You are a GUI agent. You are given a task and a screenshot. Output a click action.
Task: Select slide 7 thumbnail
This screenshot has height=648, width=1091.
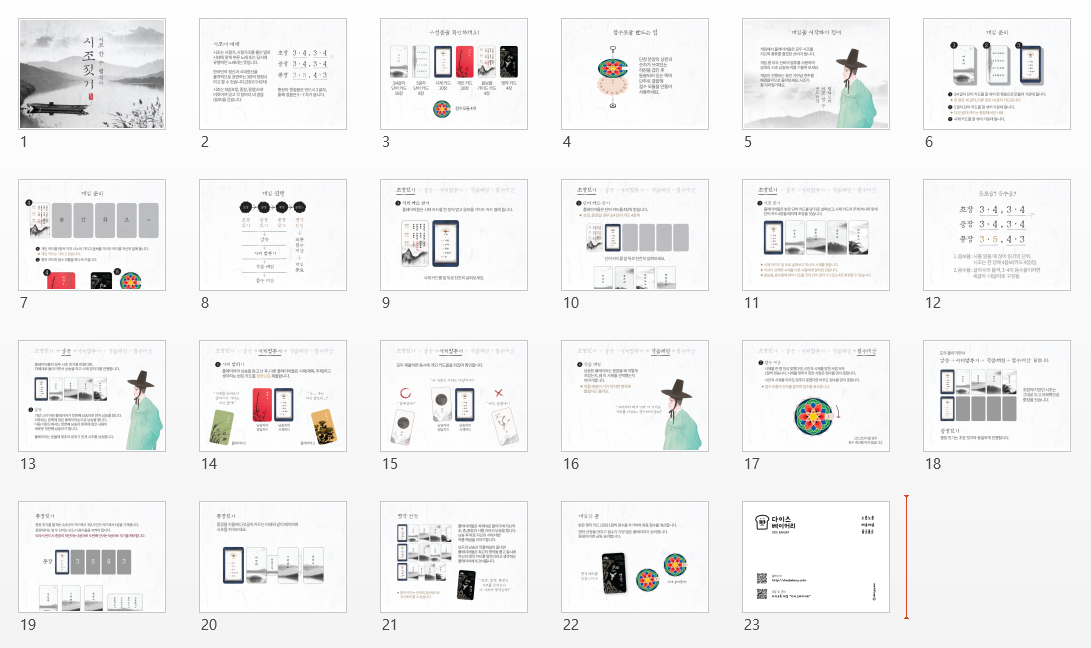tap(92, 235)
